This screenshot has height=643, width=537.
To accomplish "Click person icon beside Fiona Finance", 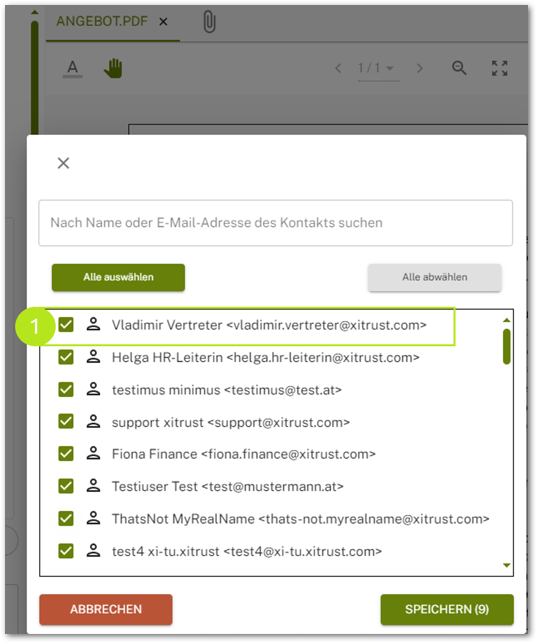I will pyautogui.click(x=93, y=454).
